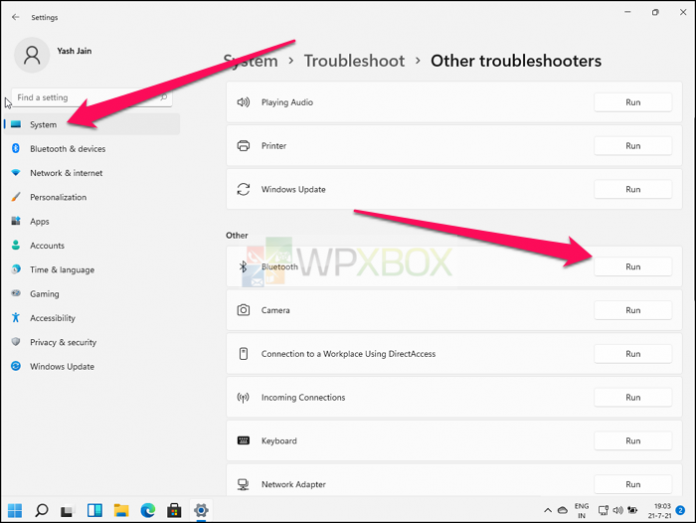Open the ENG IN language switcher

pyautogui.click(x=581, y=511)
